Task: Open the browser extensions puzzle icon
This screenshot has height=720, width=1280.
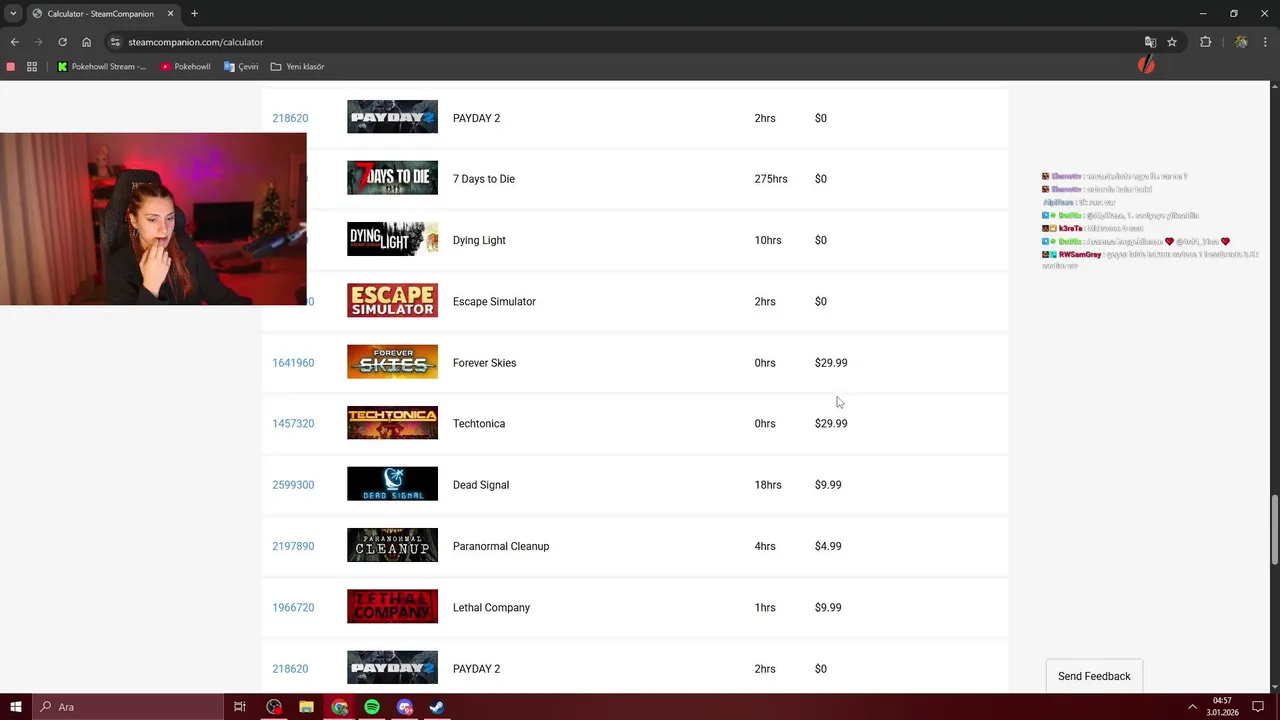Action: (1205, 42)
